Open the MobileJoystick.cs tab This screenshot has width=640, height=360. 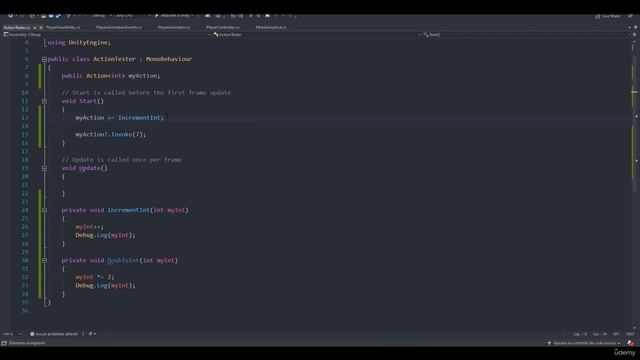click(271, 27)
